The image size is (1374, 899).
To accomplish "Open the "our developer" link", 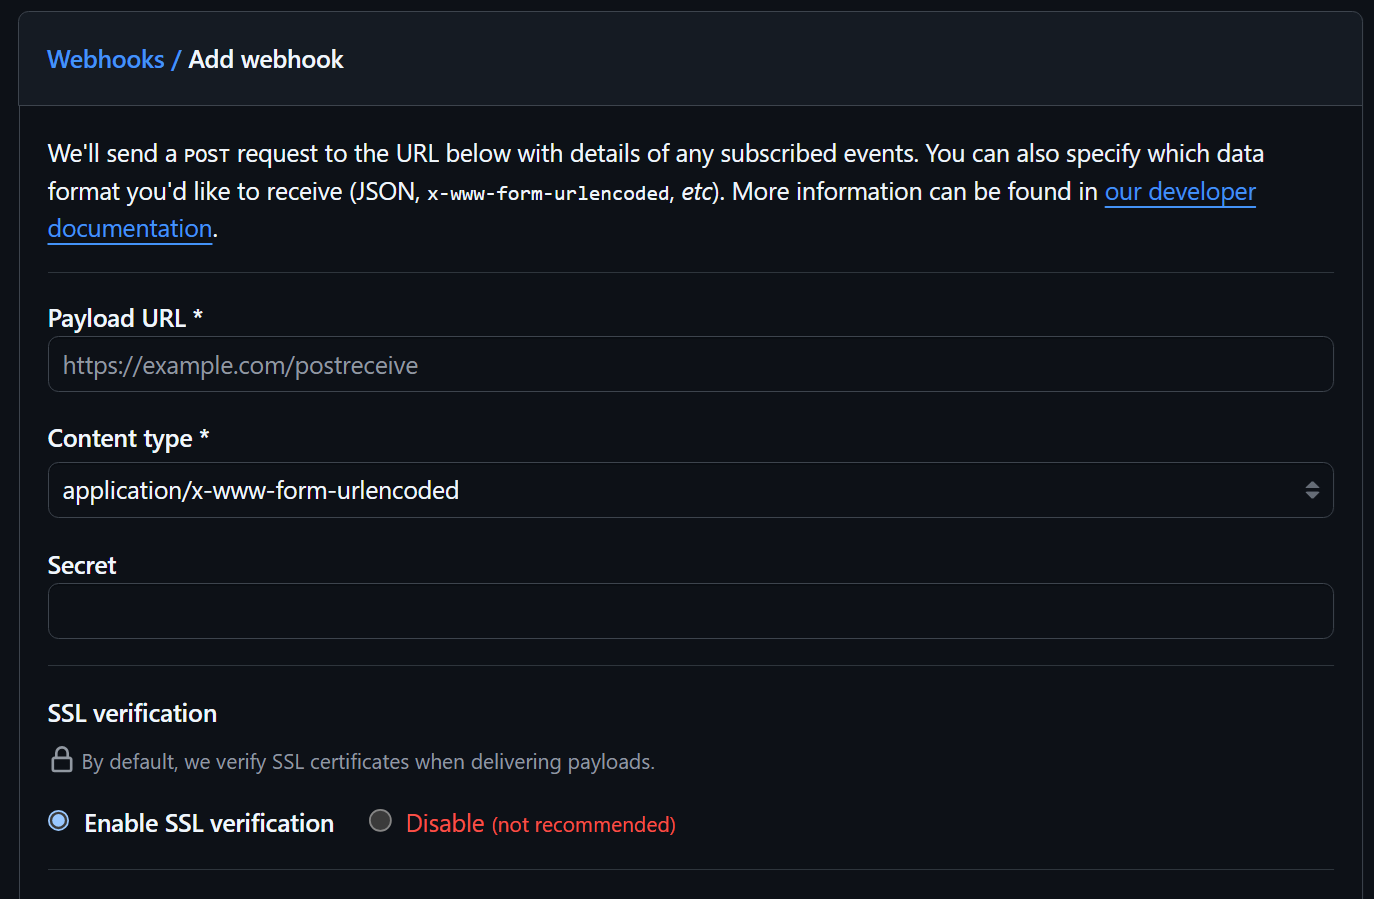I will click(x=1180, y=191).
